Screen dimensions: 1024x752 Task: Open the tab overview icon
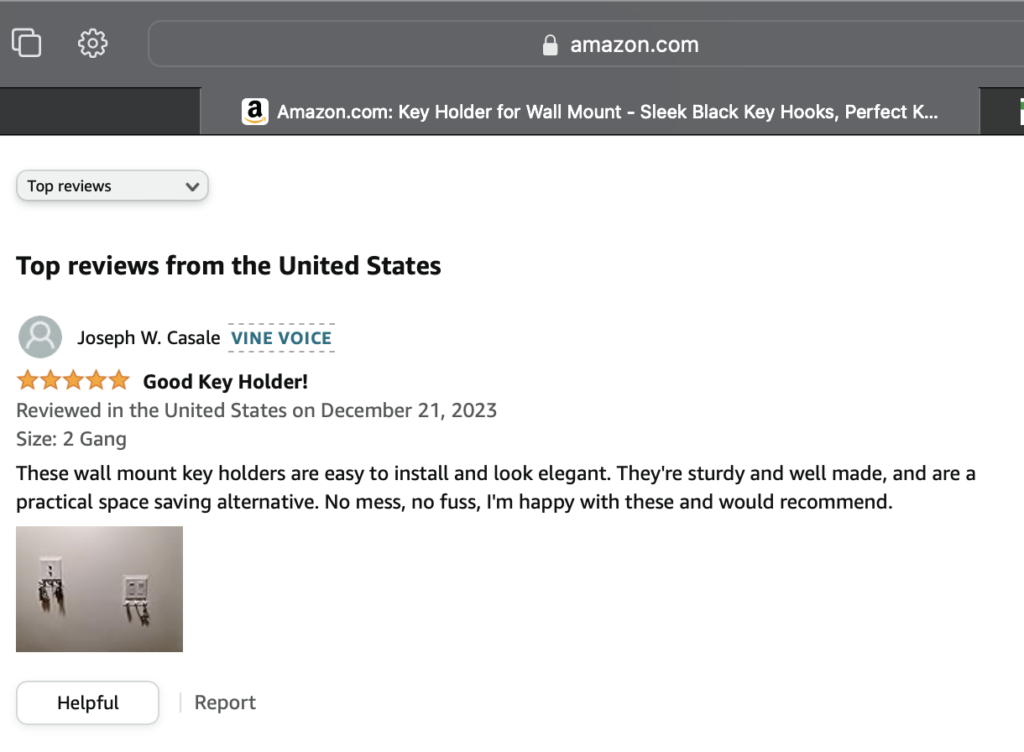26,43
